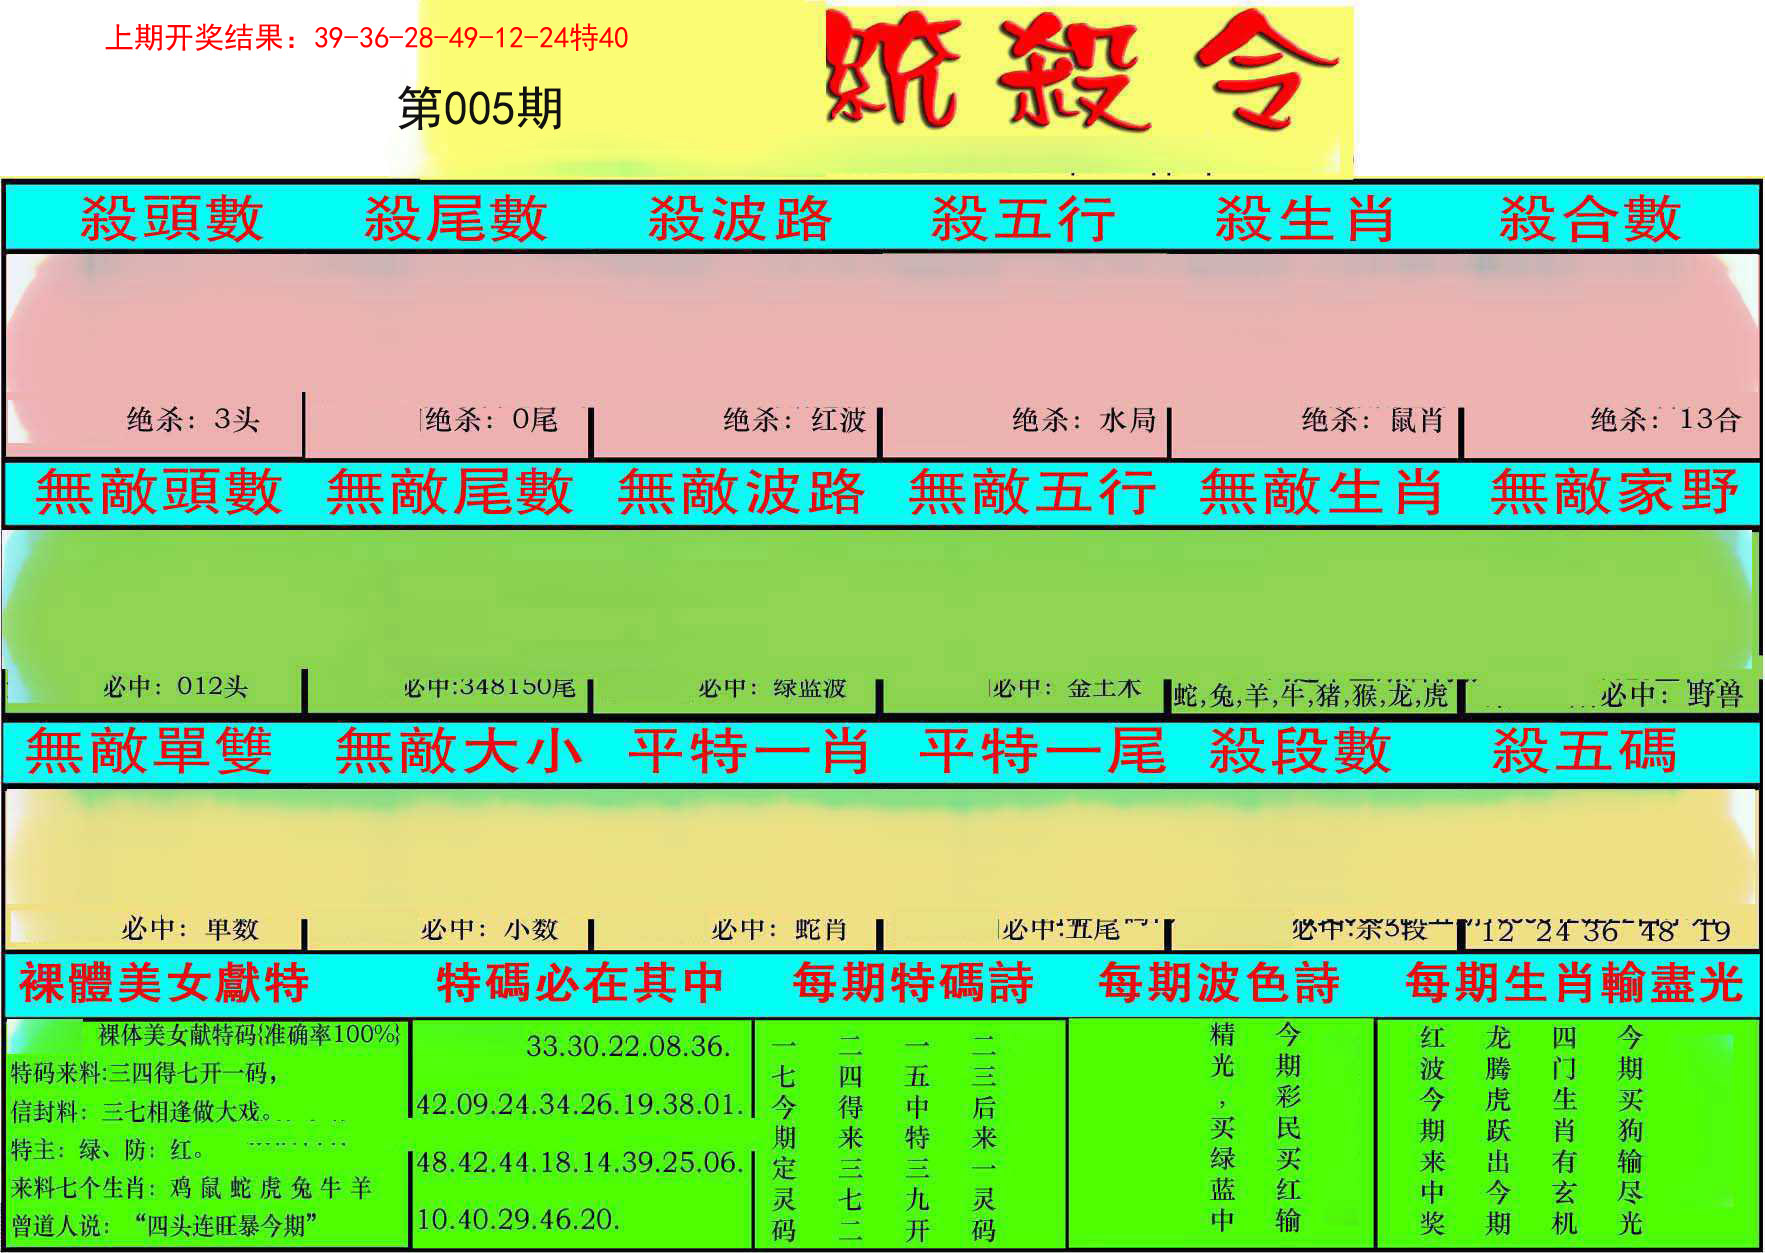Click the 第005期 issue number

point(480,109)
